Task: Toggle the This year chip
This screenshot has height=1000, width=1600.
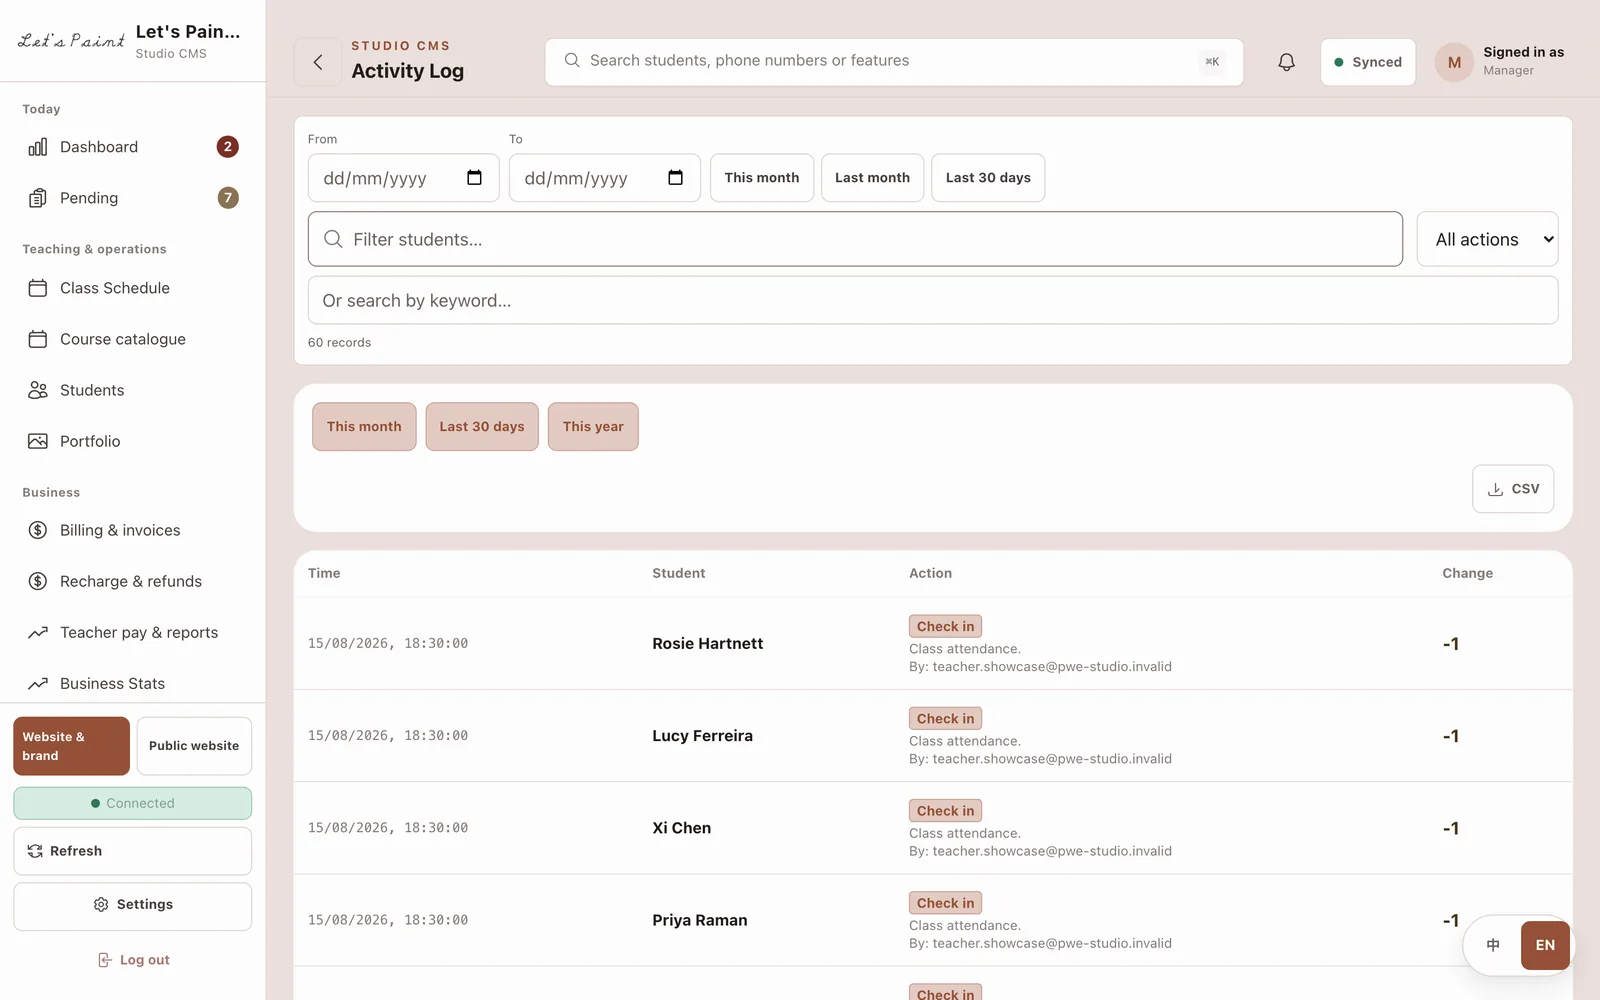Action: tap(593, 427)
